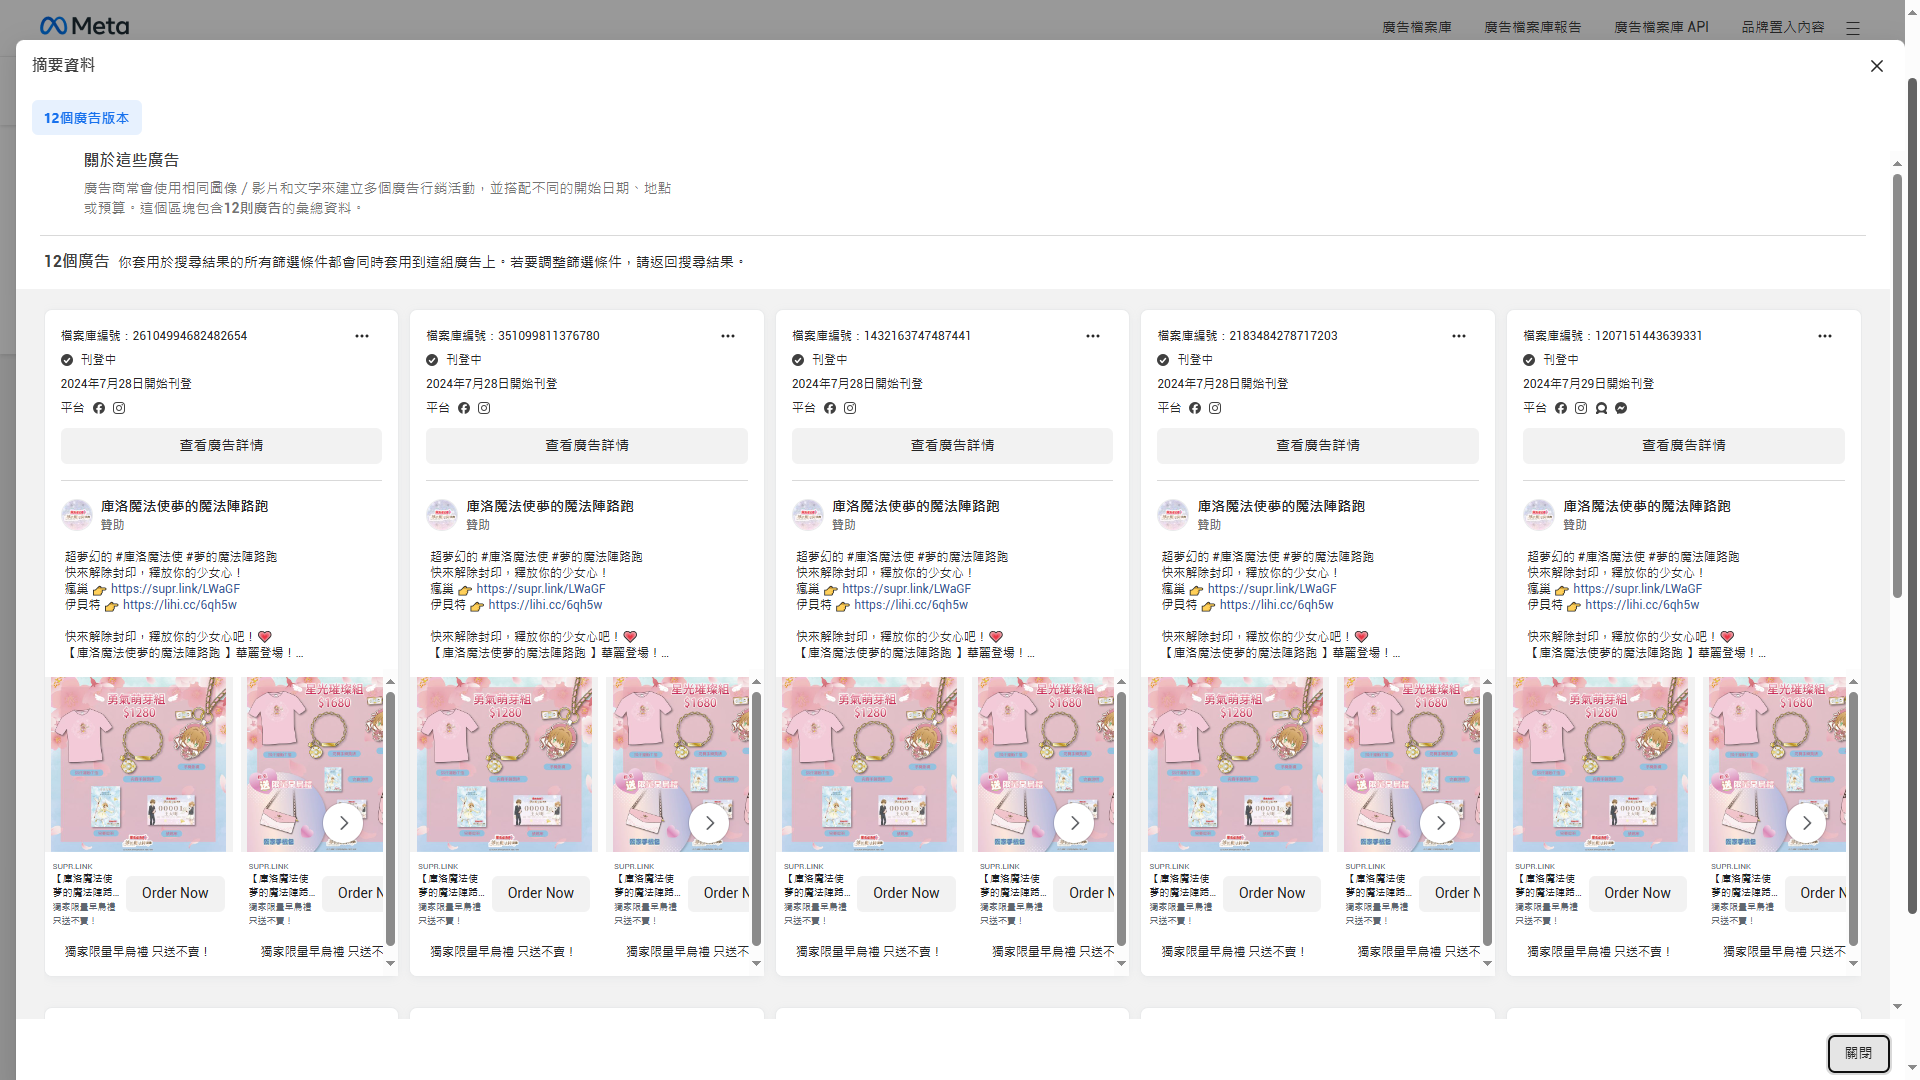Image resolution: width=1920 pixels, height=1080 pixels.
Task: Open second product image on ad 351099811376780
Action: (680, 765)
